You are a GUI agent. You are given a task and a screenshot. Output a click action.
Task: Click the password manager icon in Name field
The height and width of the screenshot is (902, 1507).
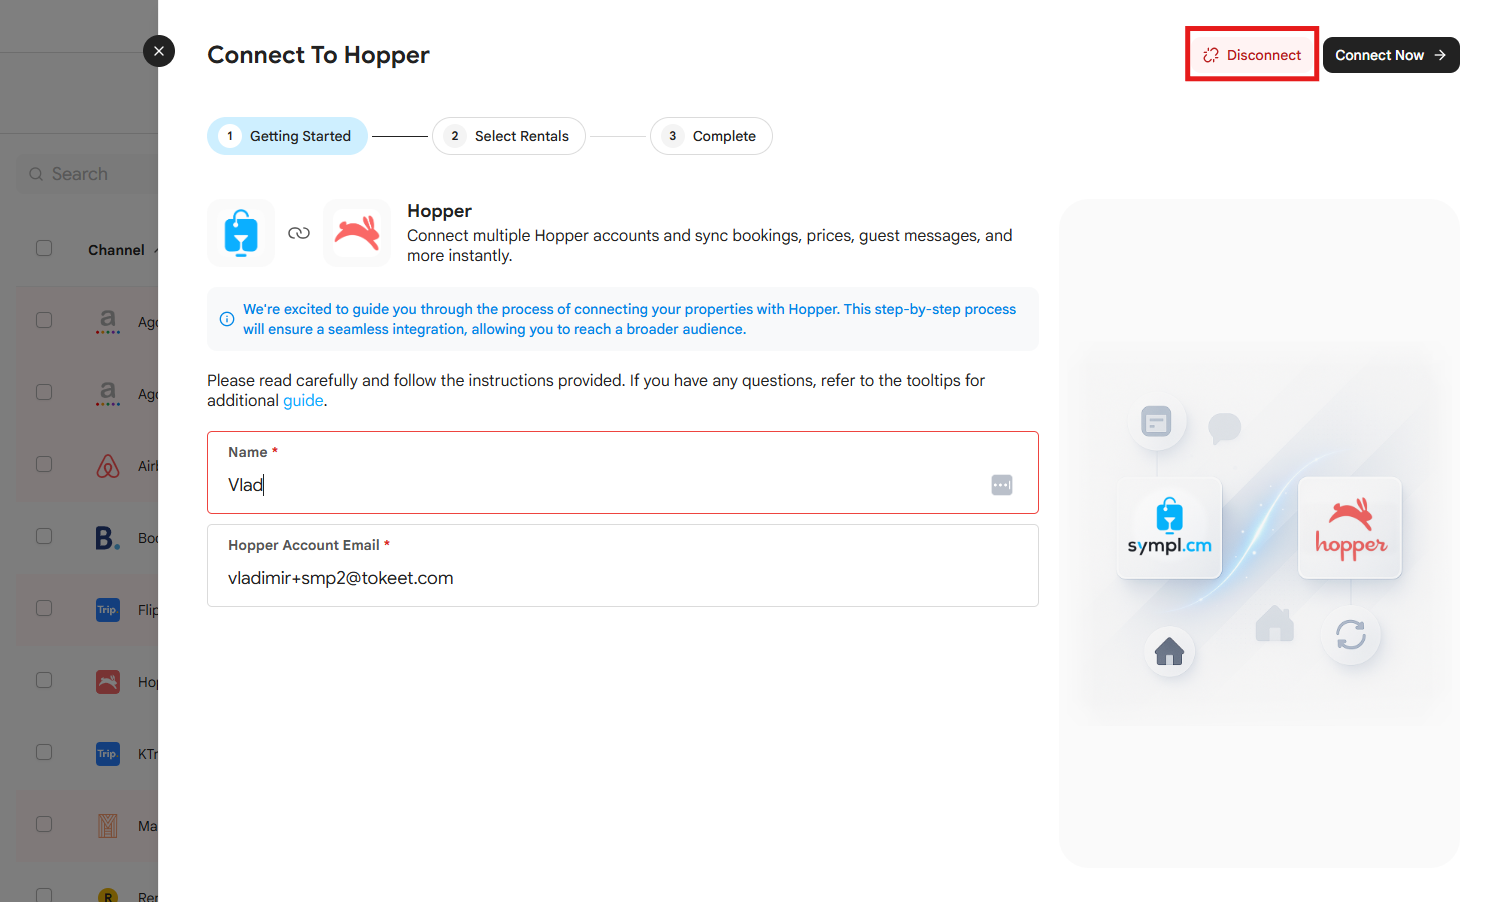1002,485
